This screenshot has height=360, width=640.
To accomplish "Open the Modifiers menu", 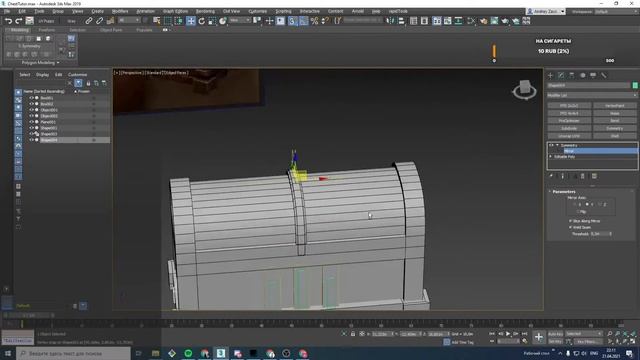I will (x=120, y=11).
